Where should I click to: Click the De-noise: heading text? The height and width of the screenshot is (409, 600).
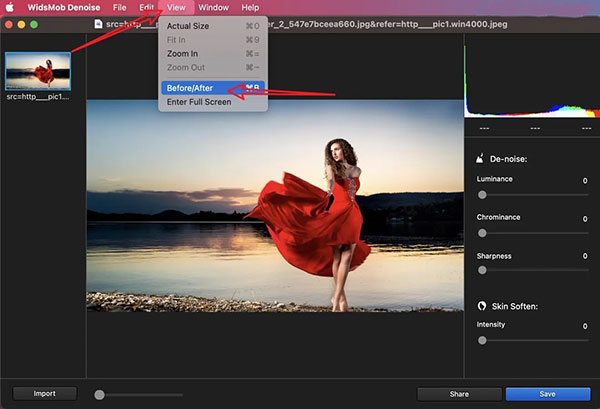coord(509,159)
